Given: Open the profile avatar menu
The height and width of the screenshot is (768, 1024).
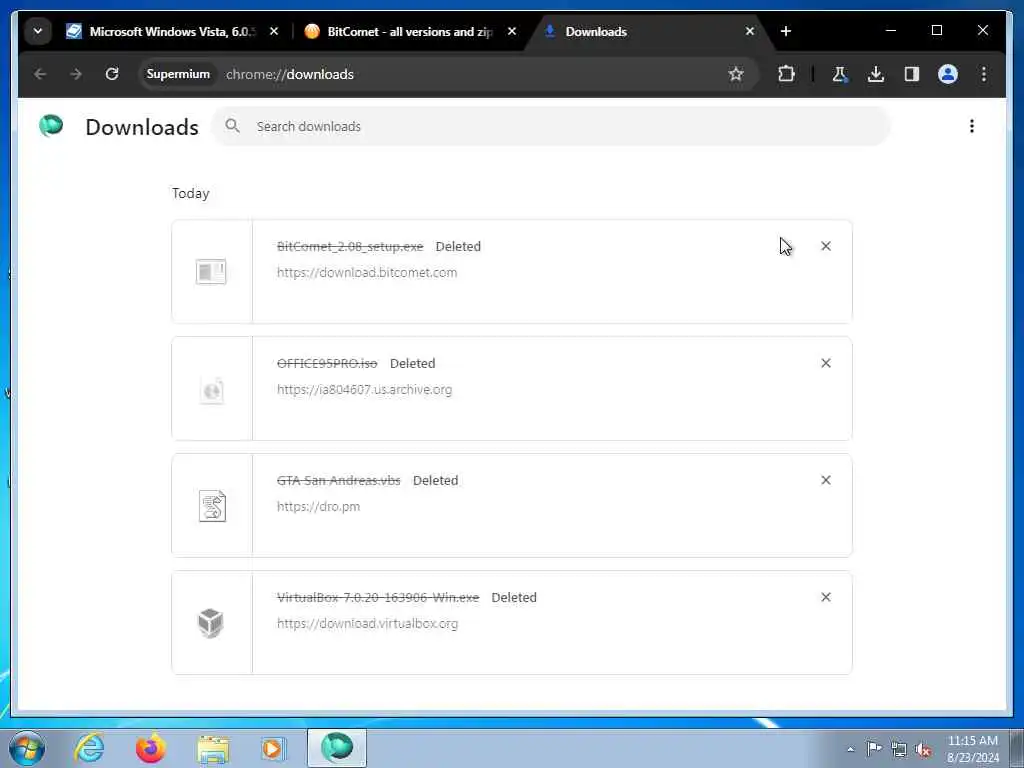Looking at the screenshot, I should pyautogui.click(x=948, y=74).
